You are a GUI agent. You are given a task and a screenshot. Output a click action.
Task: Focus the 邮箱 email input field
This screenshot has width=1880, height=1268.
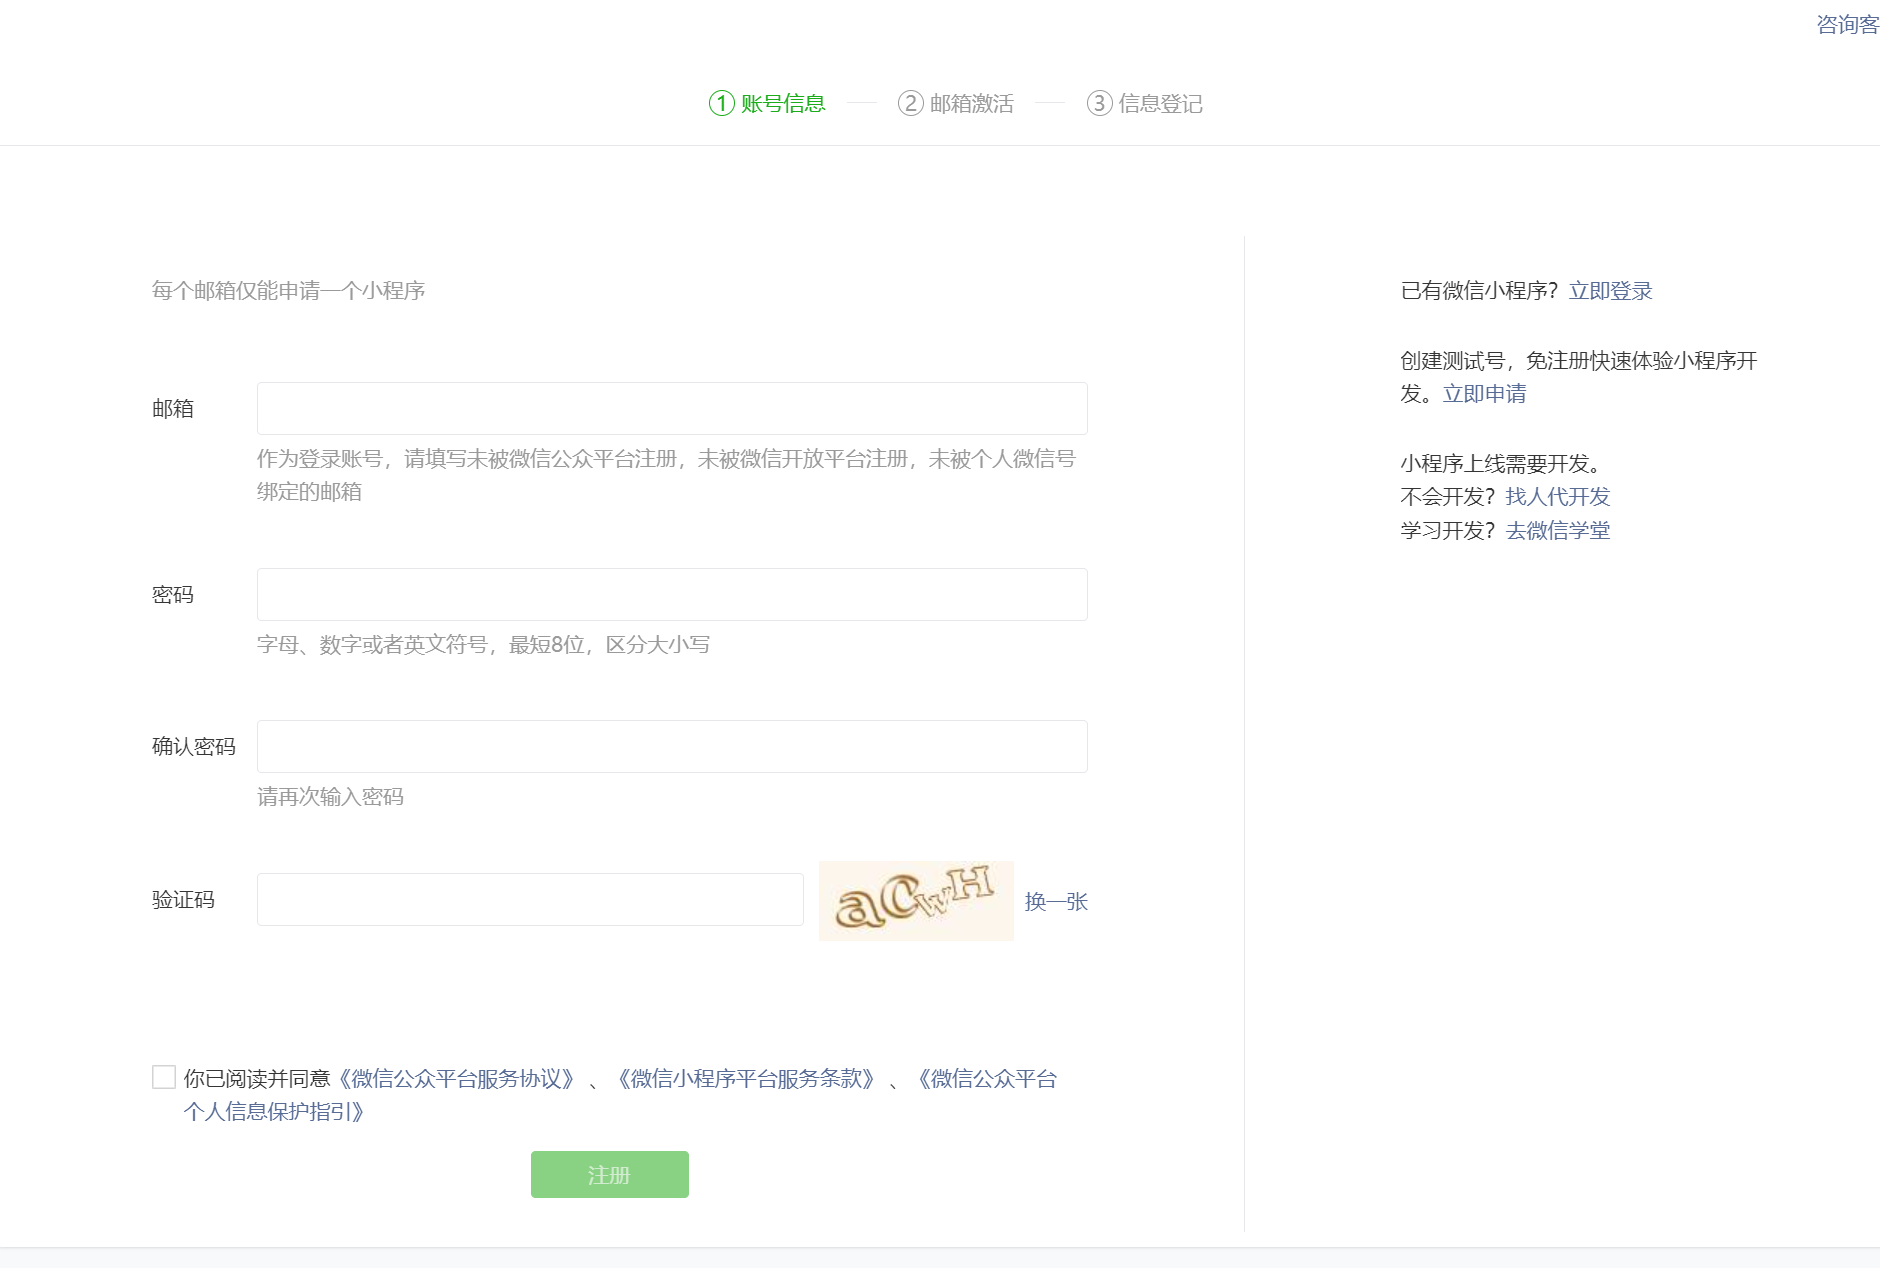[x=671, y=408]
